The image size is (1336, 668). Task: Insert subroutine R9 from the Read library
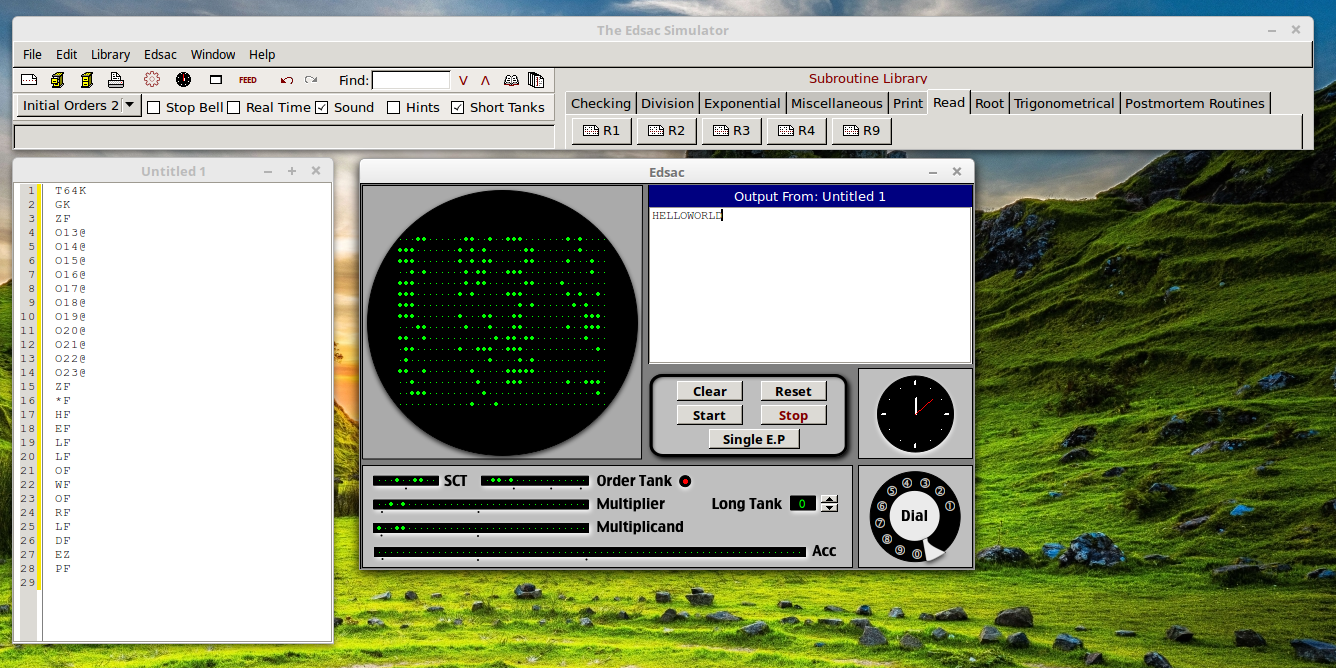click(x=861, y=130)
